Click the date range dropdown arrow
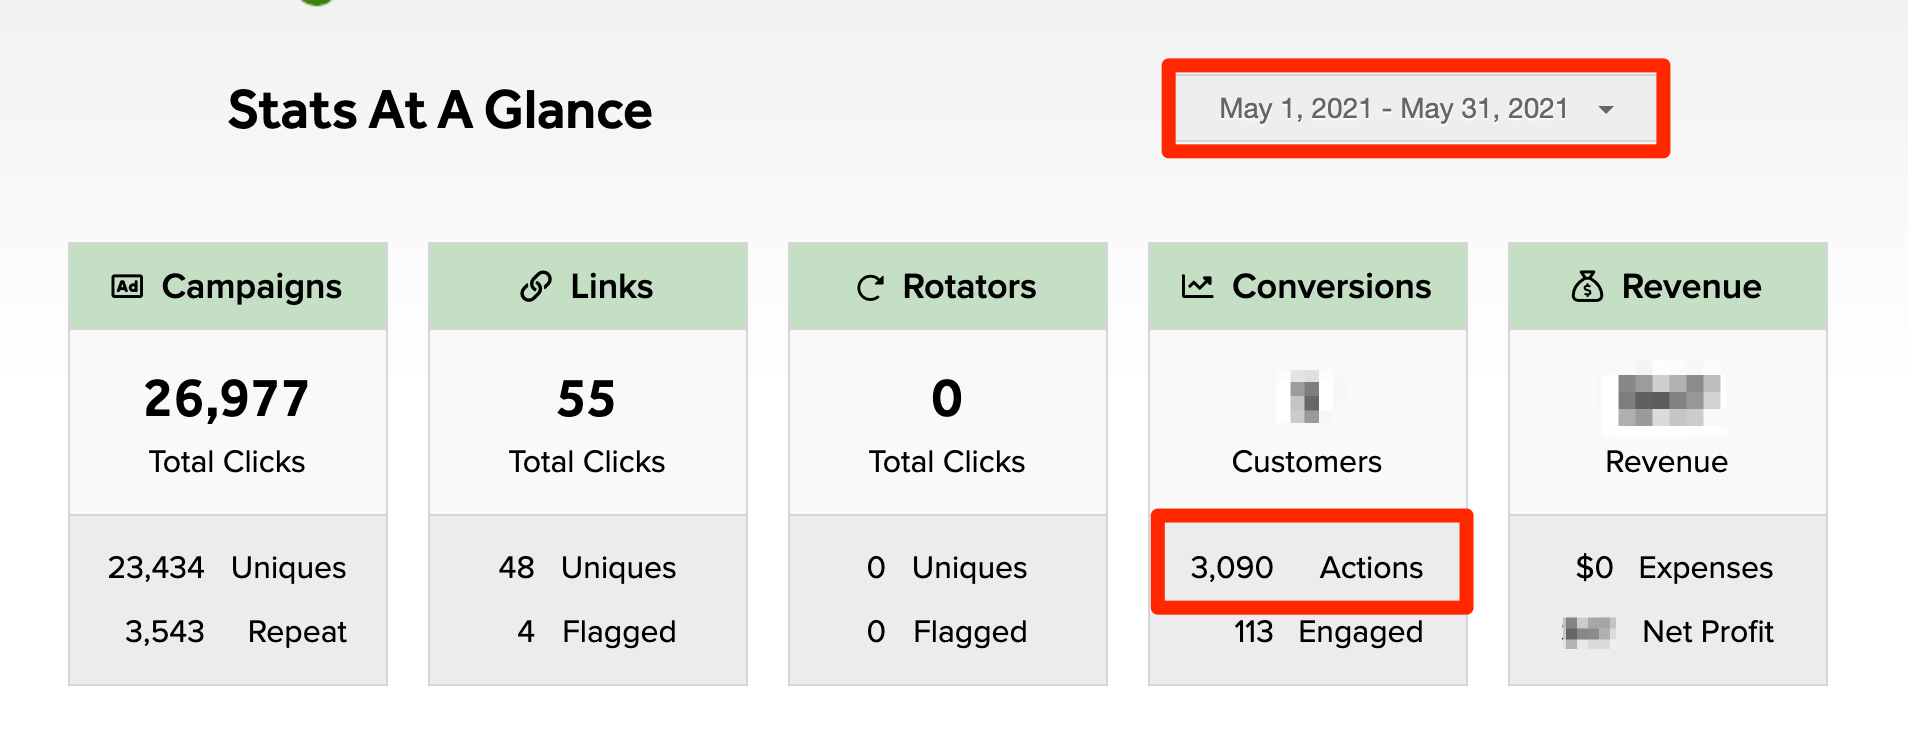Viewport: 1908px width, 750px height. click(1606, 109)
